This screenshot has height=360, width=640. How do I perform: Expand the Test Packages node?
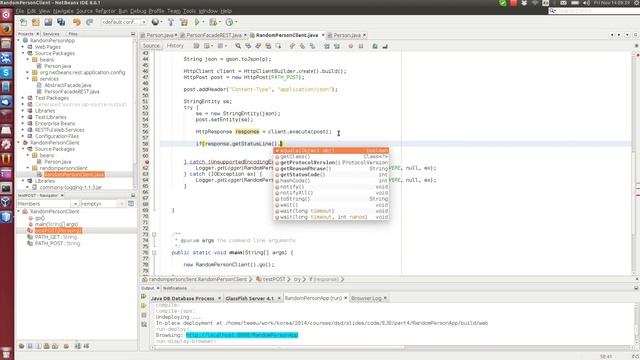coord(23,98)
